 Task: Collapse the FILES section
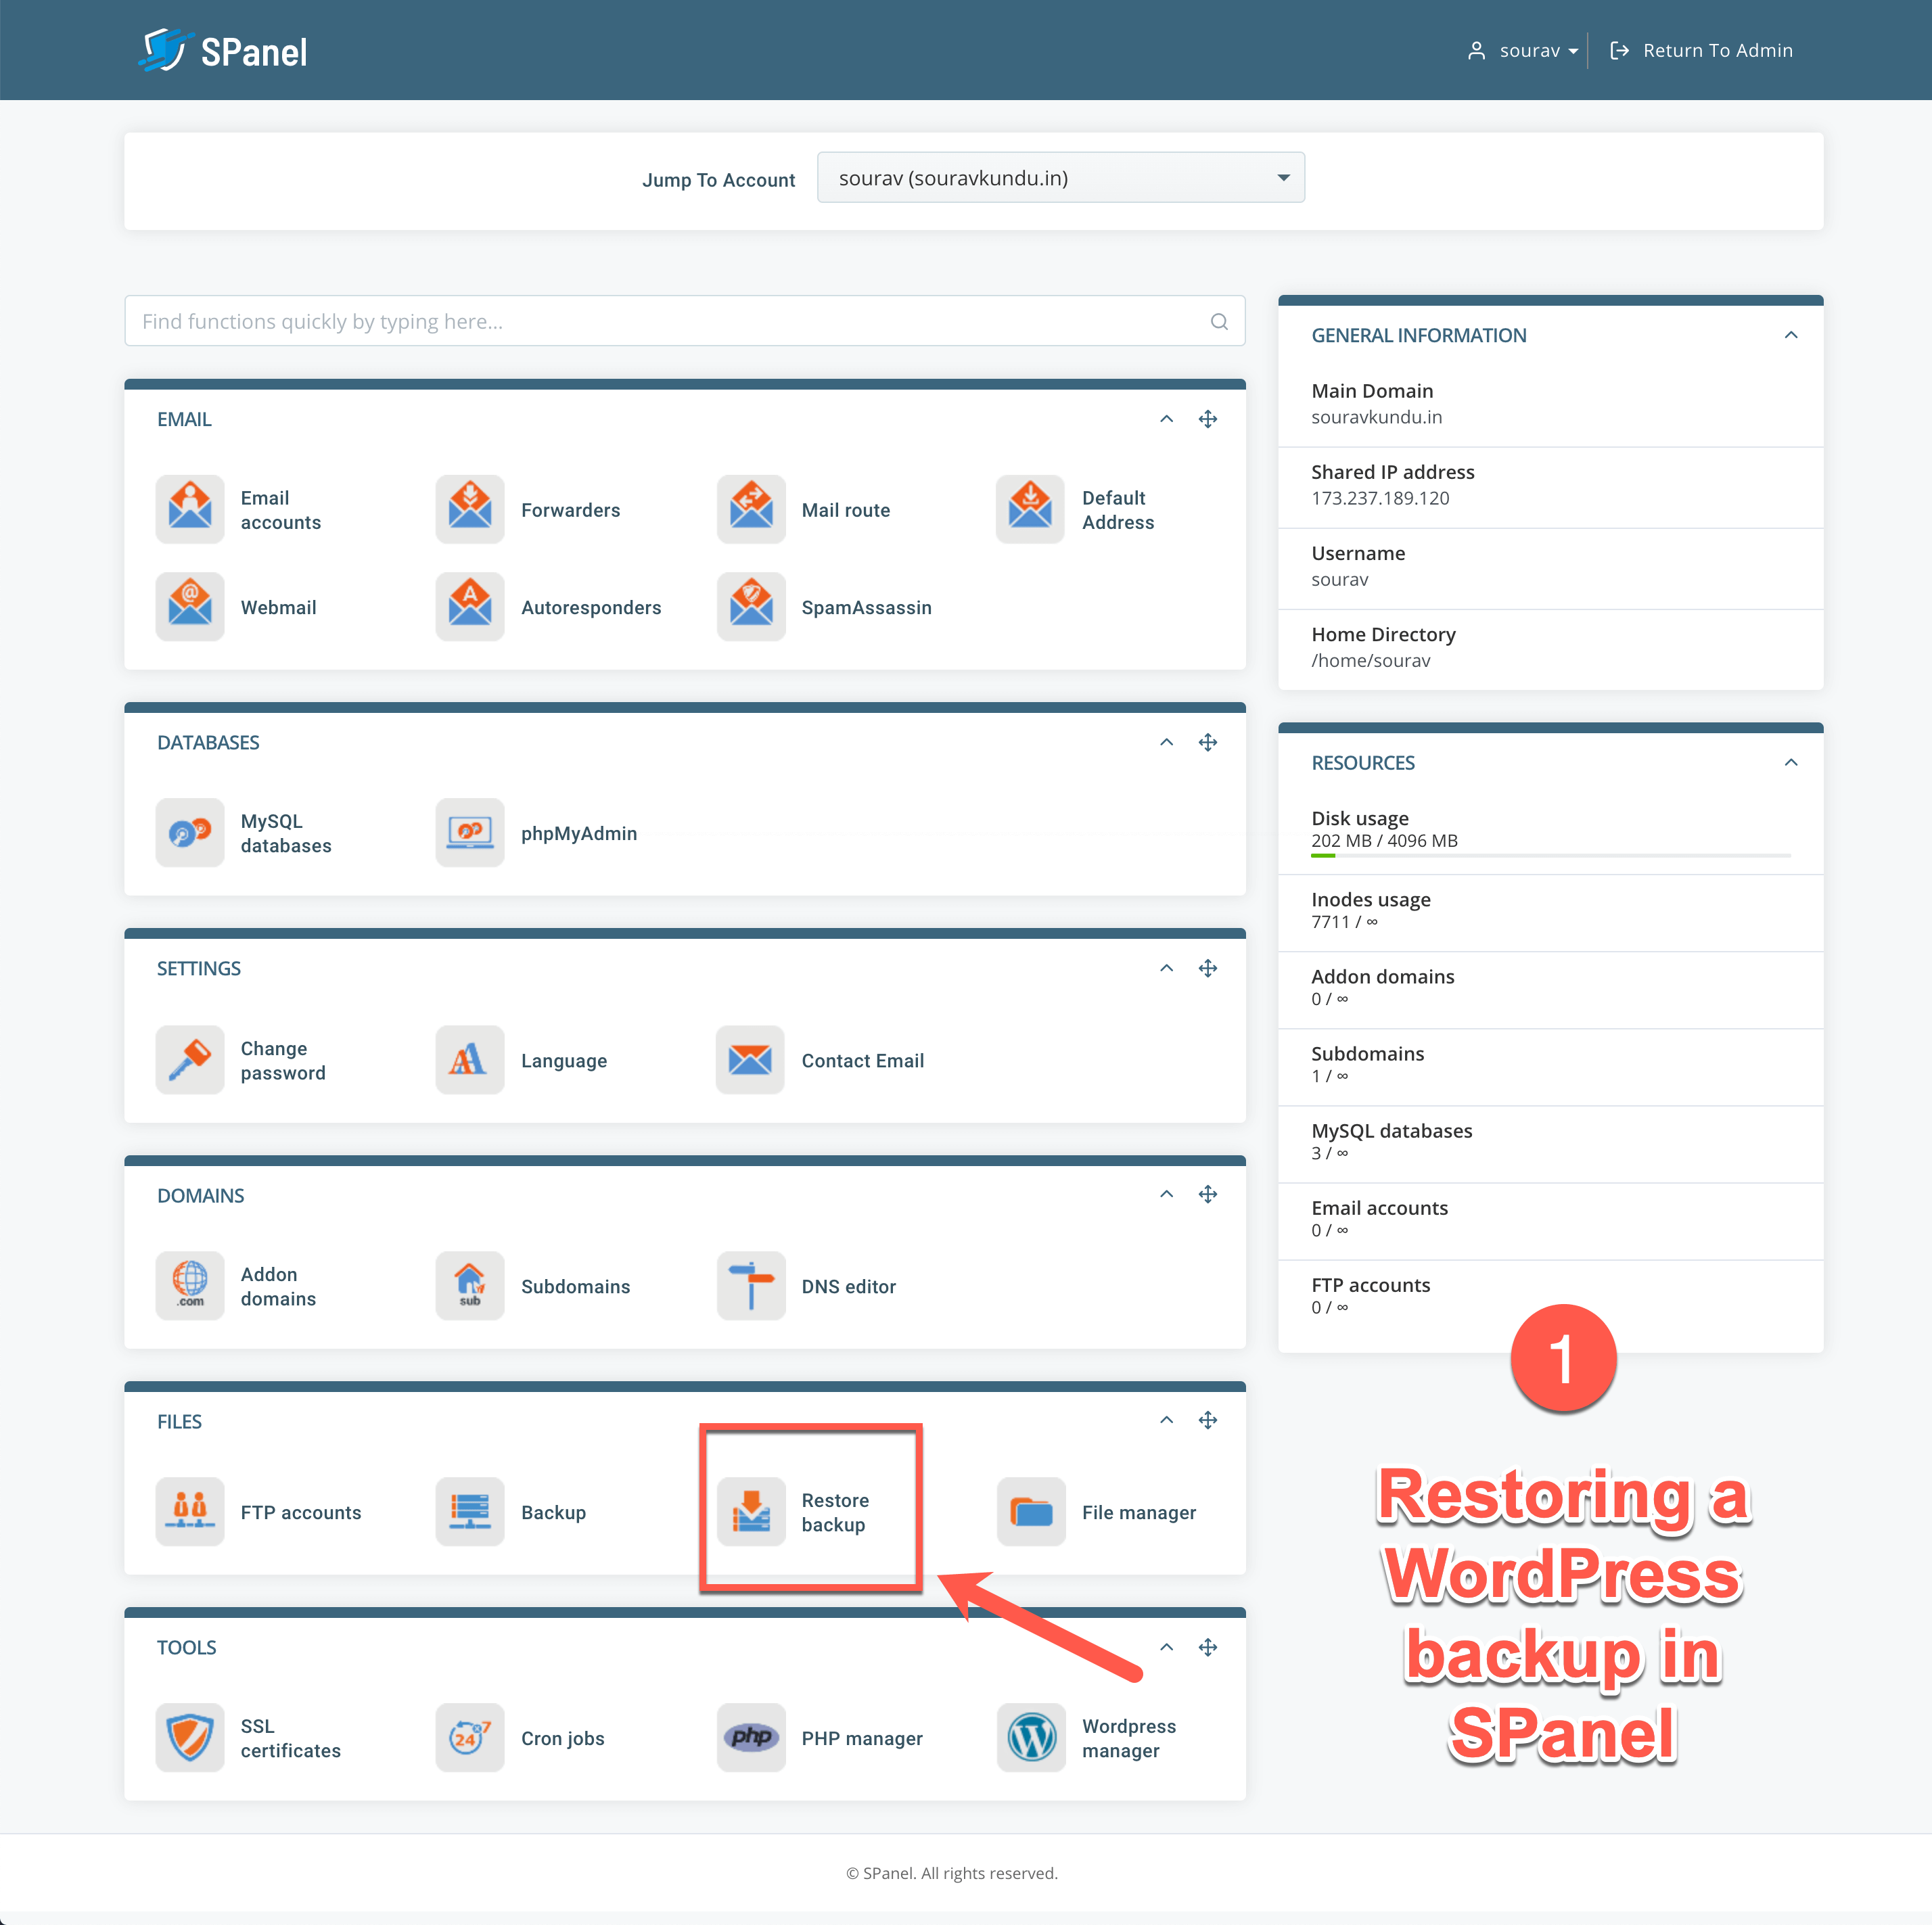pyautogui.click(x=1166, y=1420)
